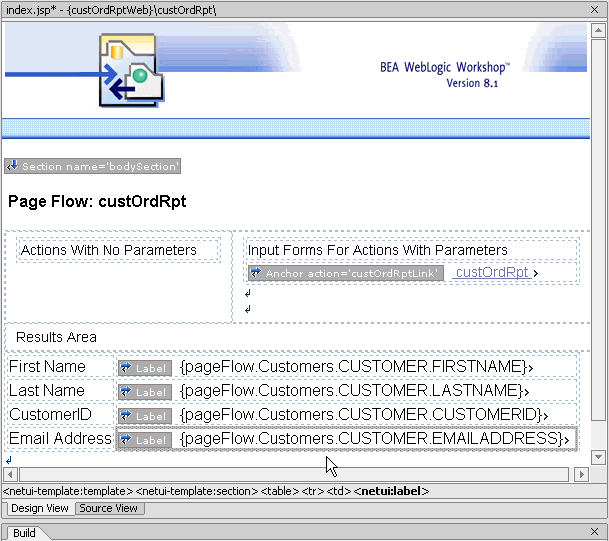
Task: Click the Last Name cell
Action: (60, 390)
